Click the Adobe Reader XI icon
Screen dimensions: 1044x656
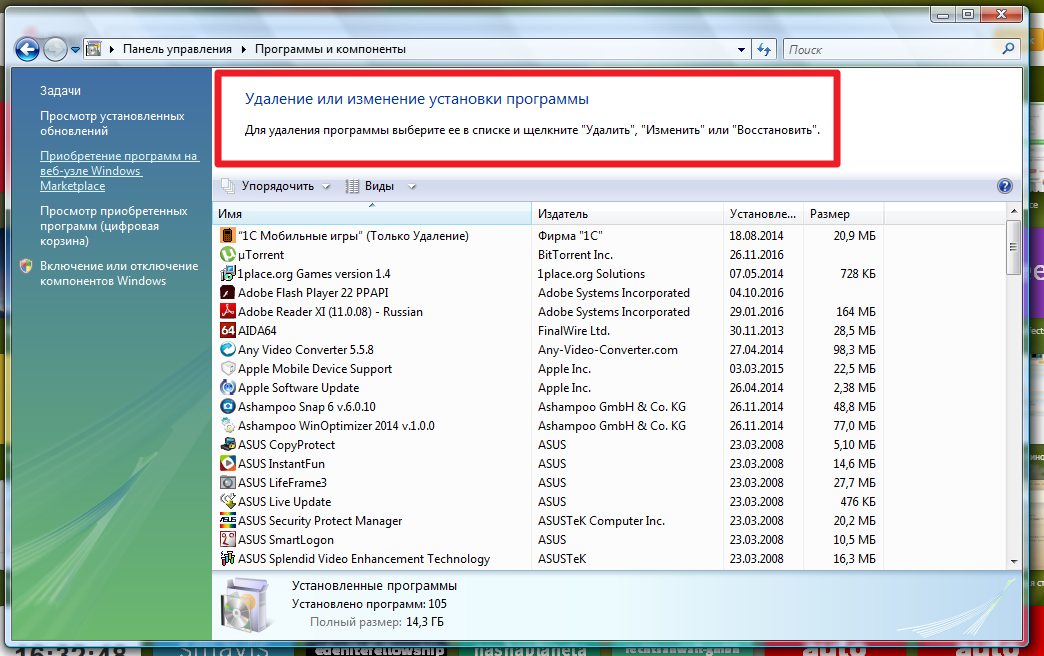228,311
